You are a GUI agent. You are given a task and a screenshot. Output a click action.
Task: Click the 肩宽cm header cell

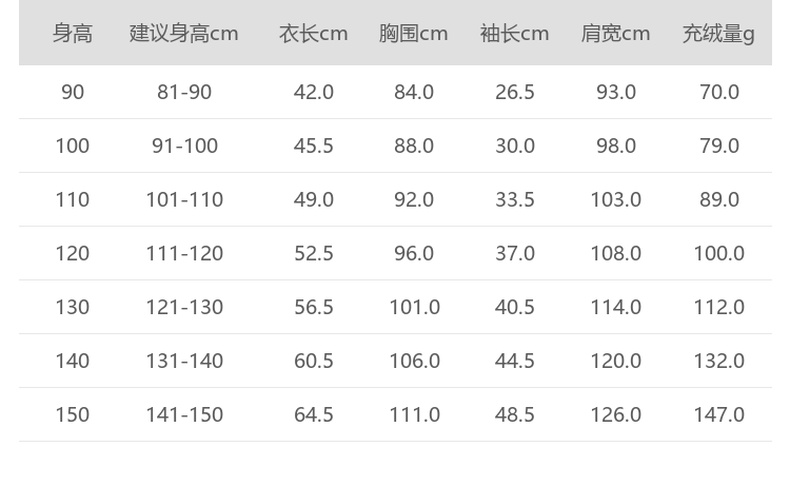[615, 34]
